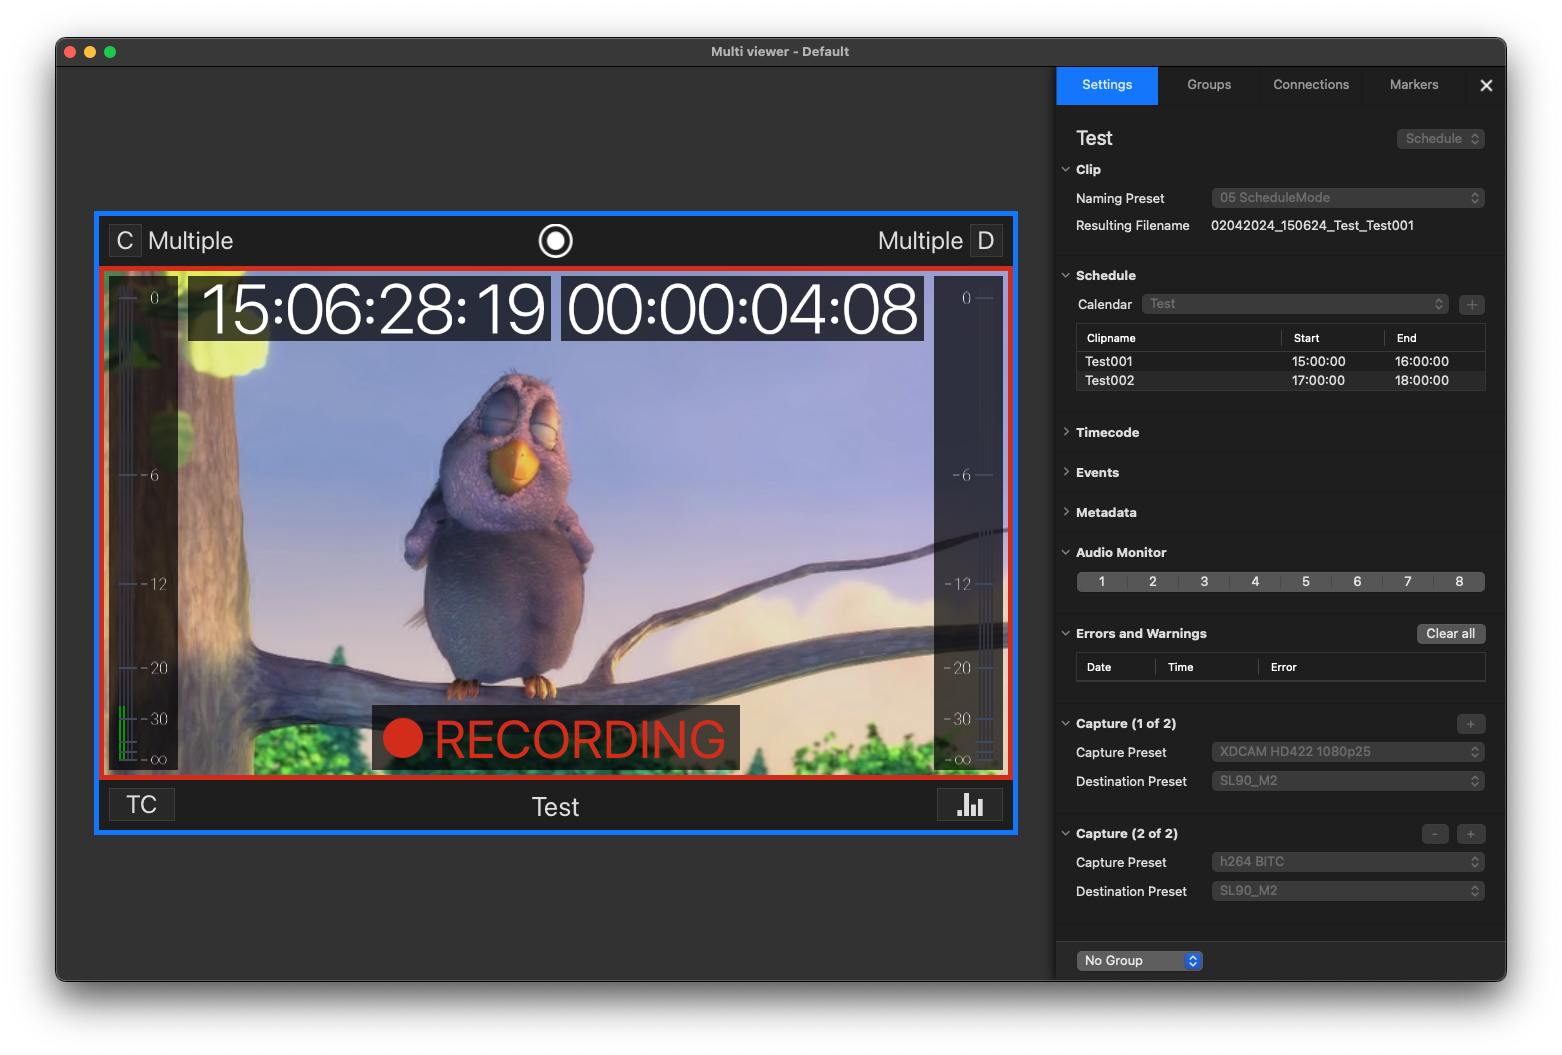Click the RECORDING status overlay

tap(556, 738)
